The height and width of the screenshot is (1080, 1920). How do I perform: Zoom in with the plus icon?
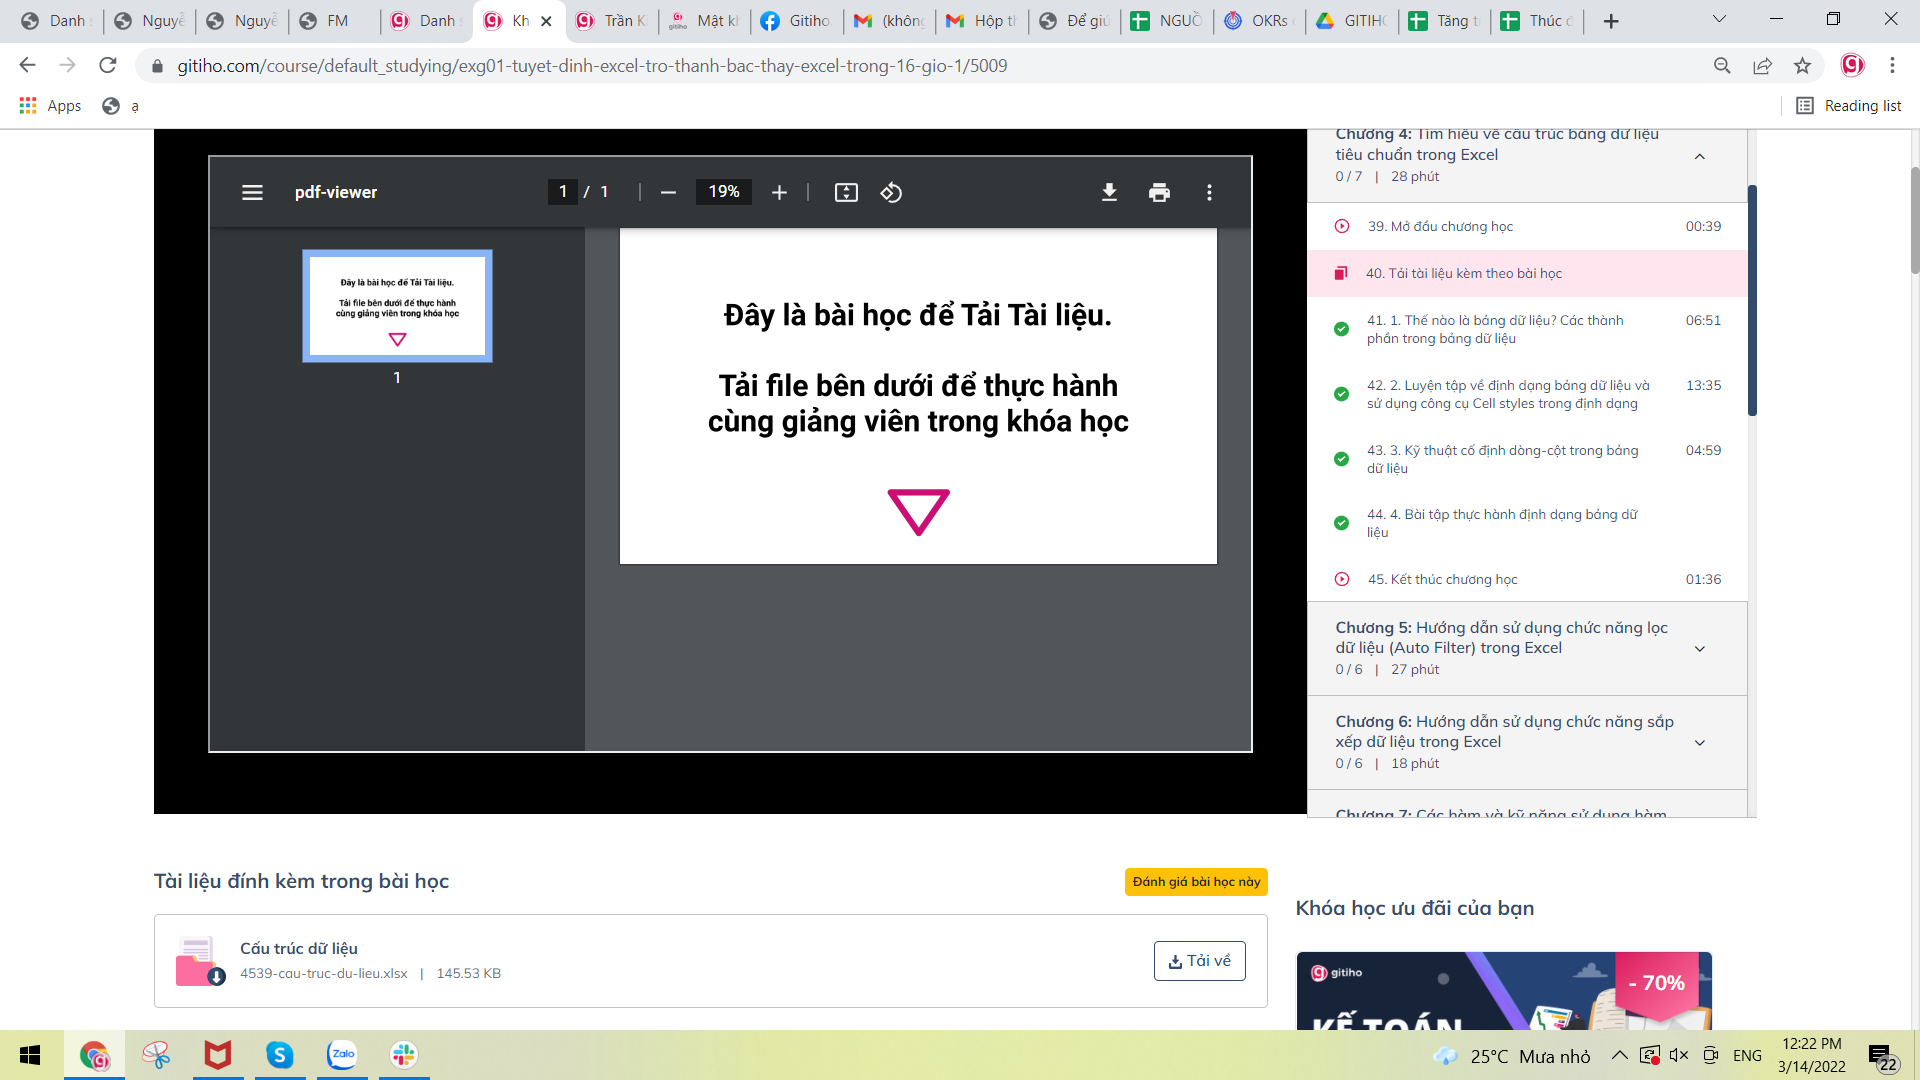coord(779,192)
